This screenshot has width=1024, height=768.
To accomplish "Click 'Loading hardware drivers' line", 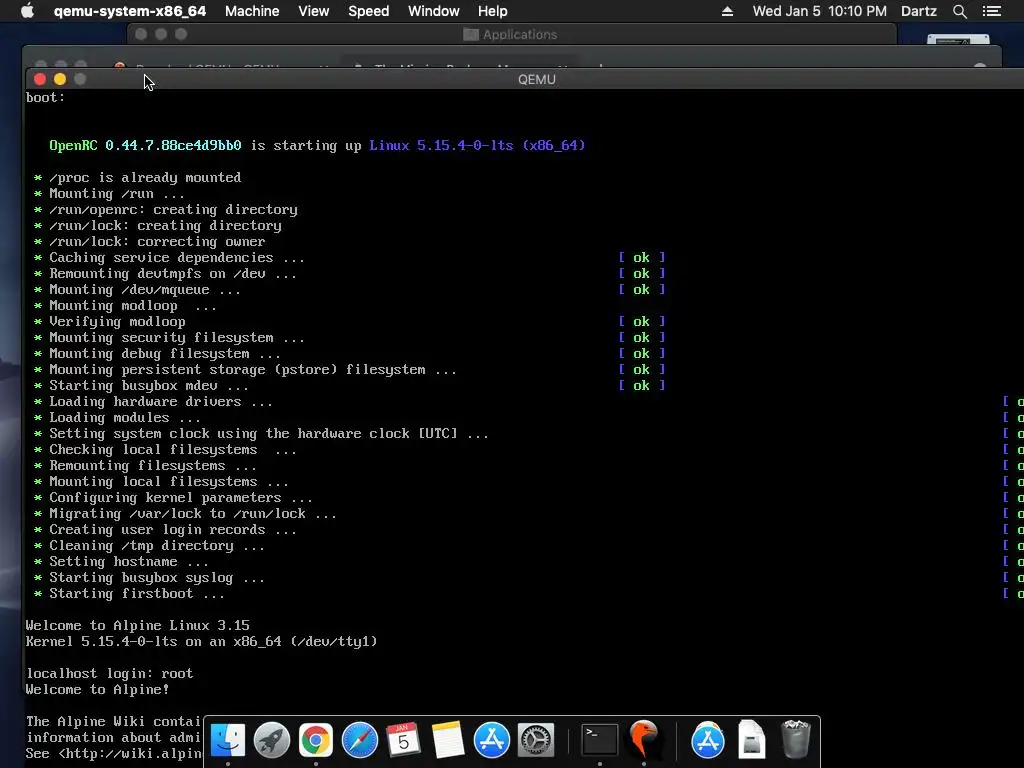I will pyautogui.click(x=161, y=401).
